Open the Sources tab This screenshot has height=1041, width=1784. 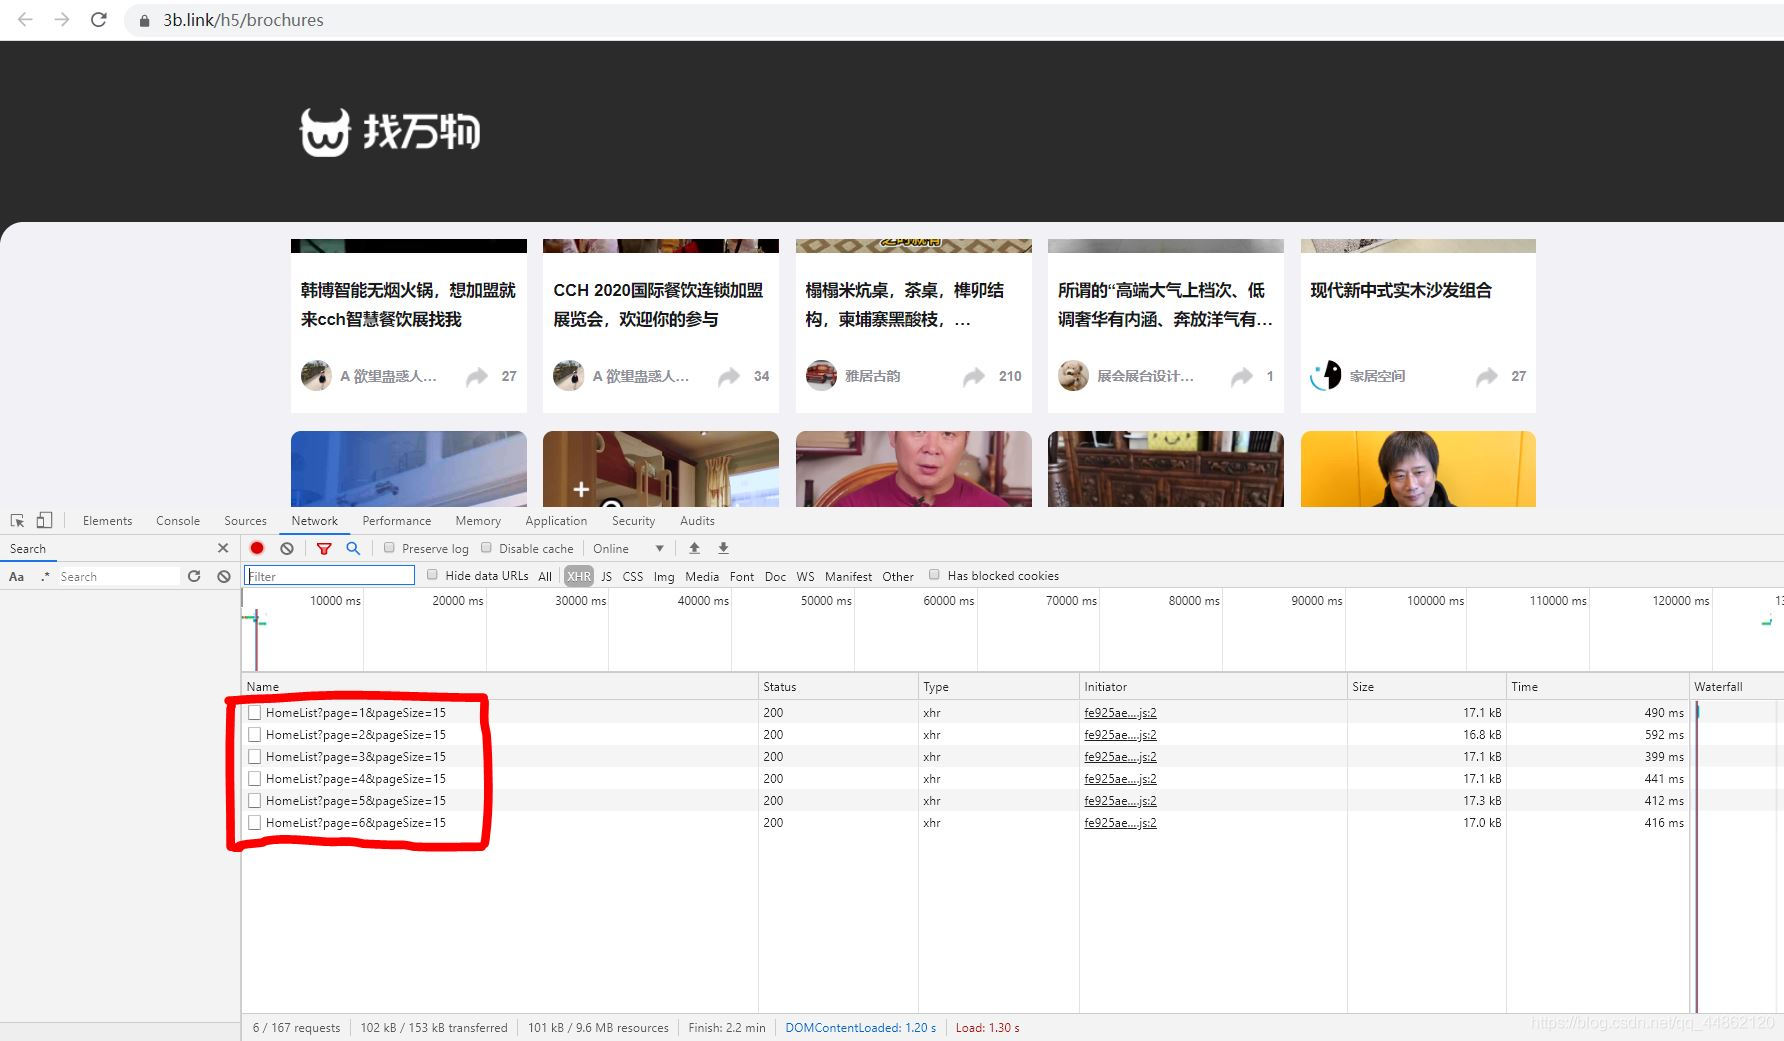pos(245,521)
